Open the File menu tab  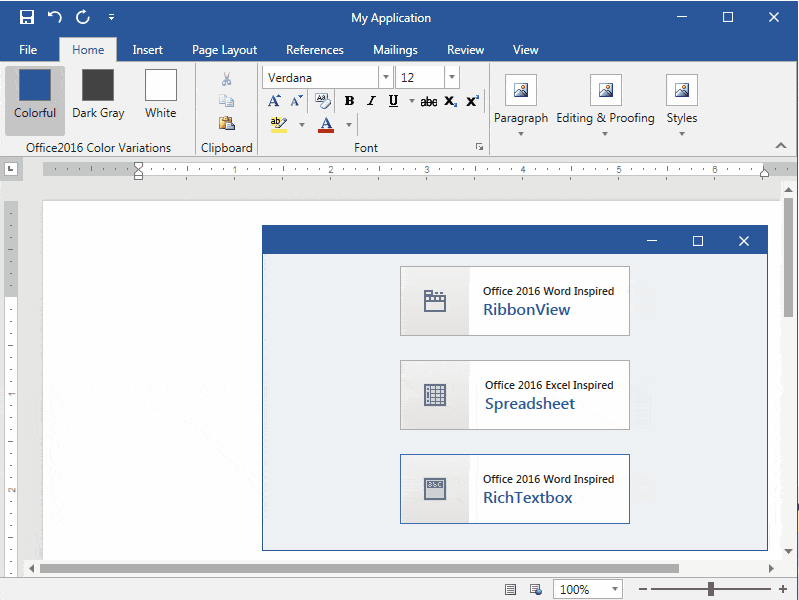(x=28, y=50)
